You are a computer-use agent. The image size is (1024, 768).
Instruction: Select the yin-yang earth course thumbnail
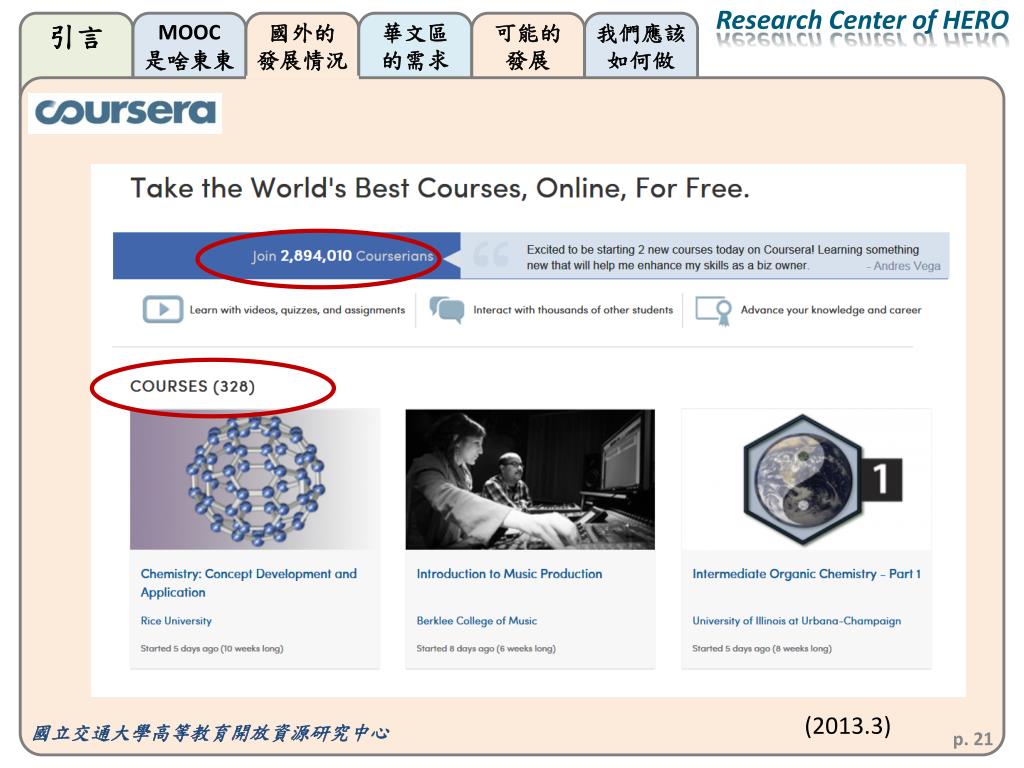[807, 479]
